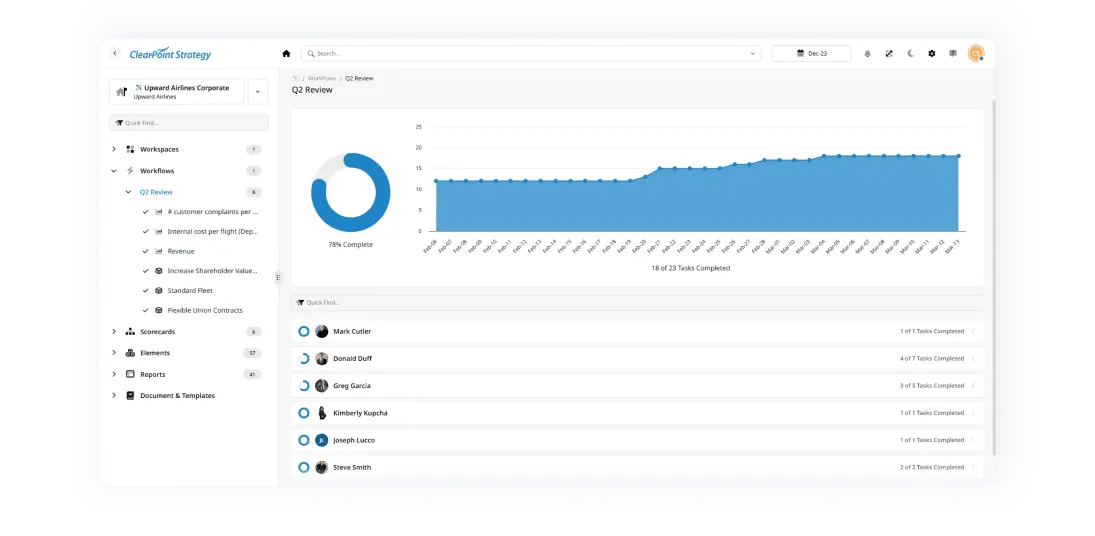Click Donald Duff's progress ring
1095x536 pixels.
304,359
